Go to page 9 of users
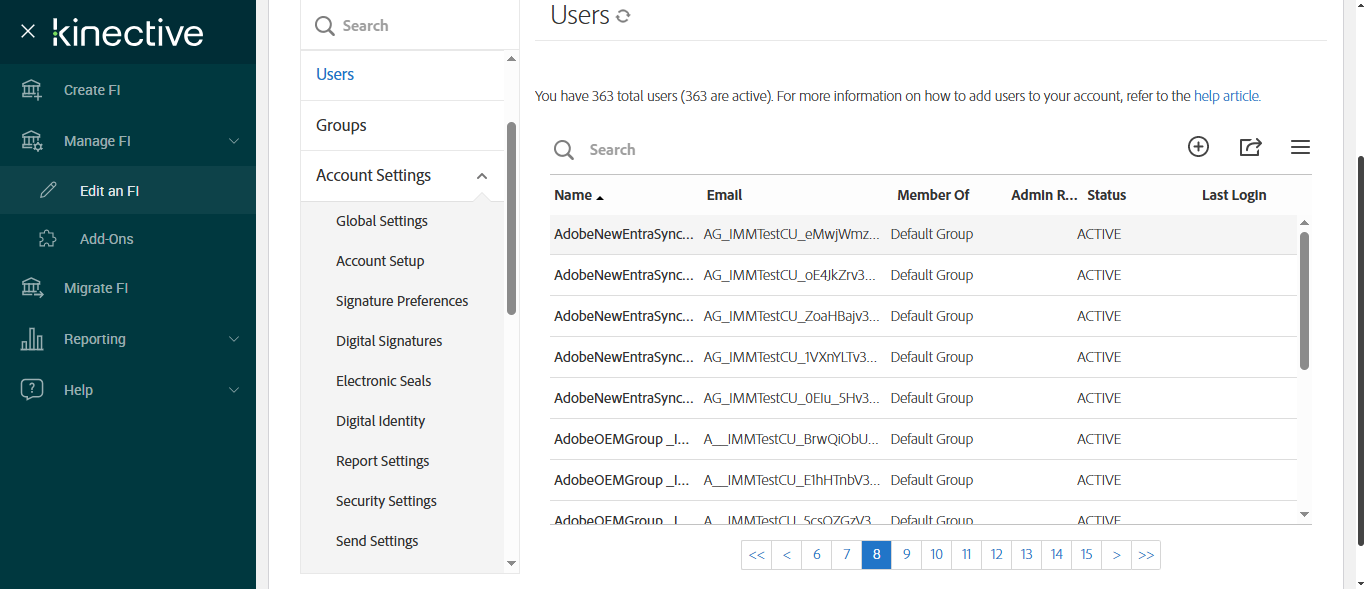The width and height of the screenshot is (1366, 589). click(906, 555)
